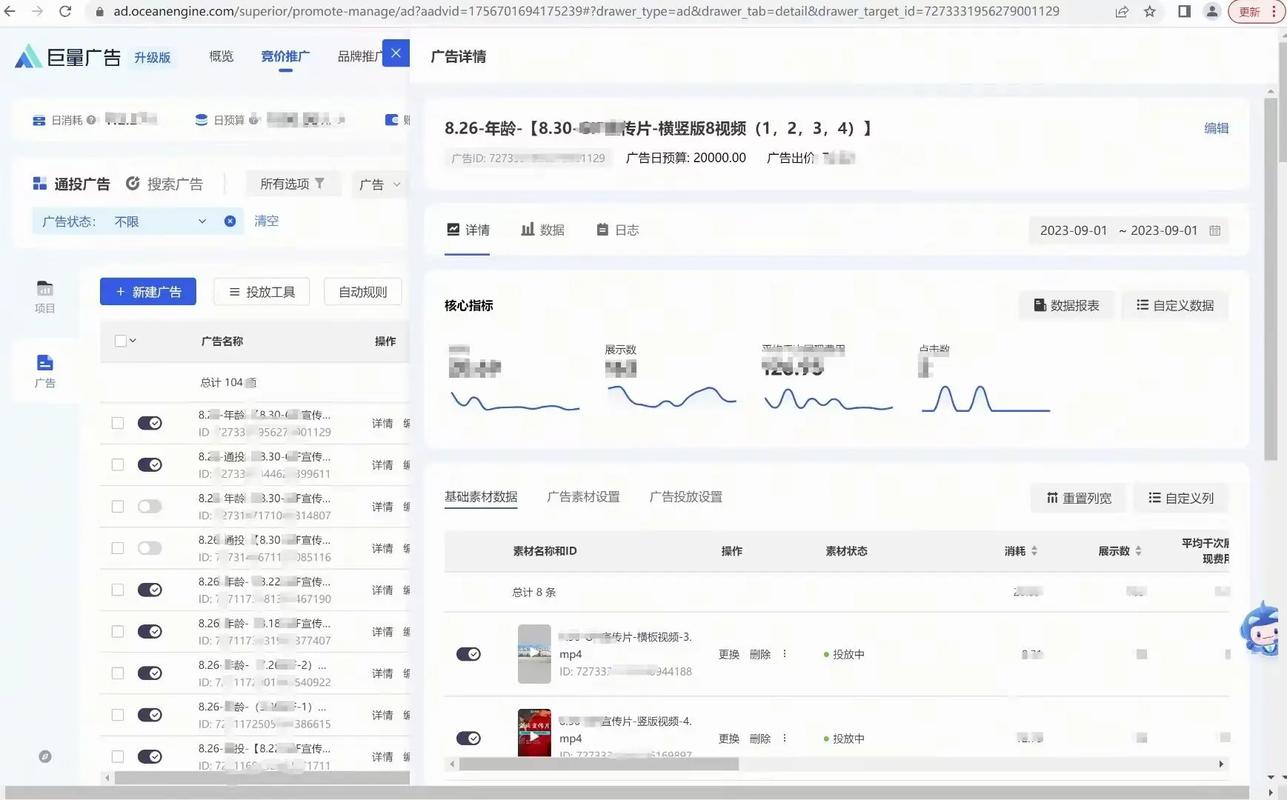Tick checkbox for ad ID ending 377407
Image resolution: width=1287 pixels, height=800 pixels.
[118, 632]
